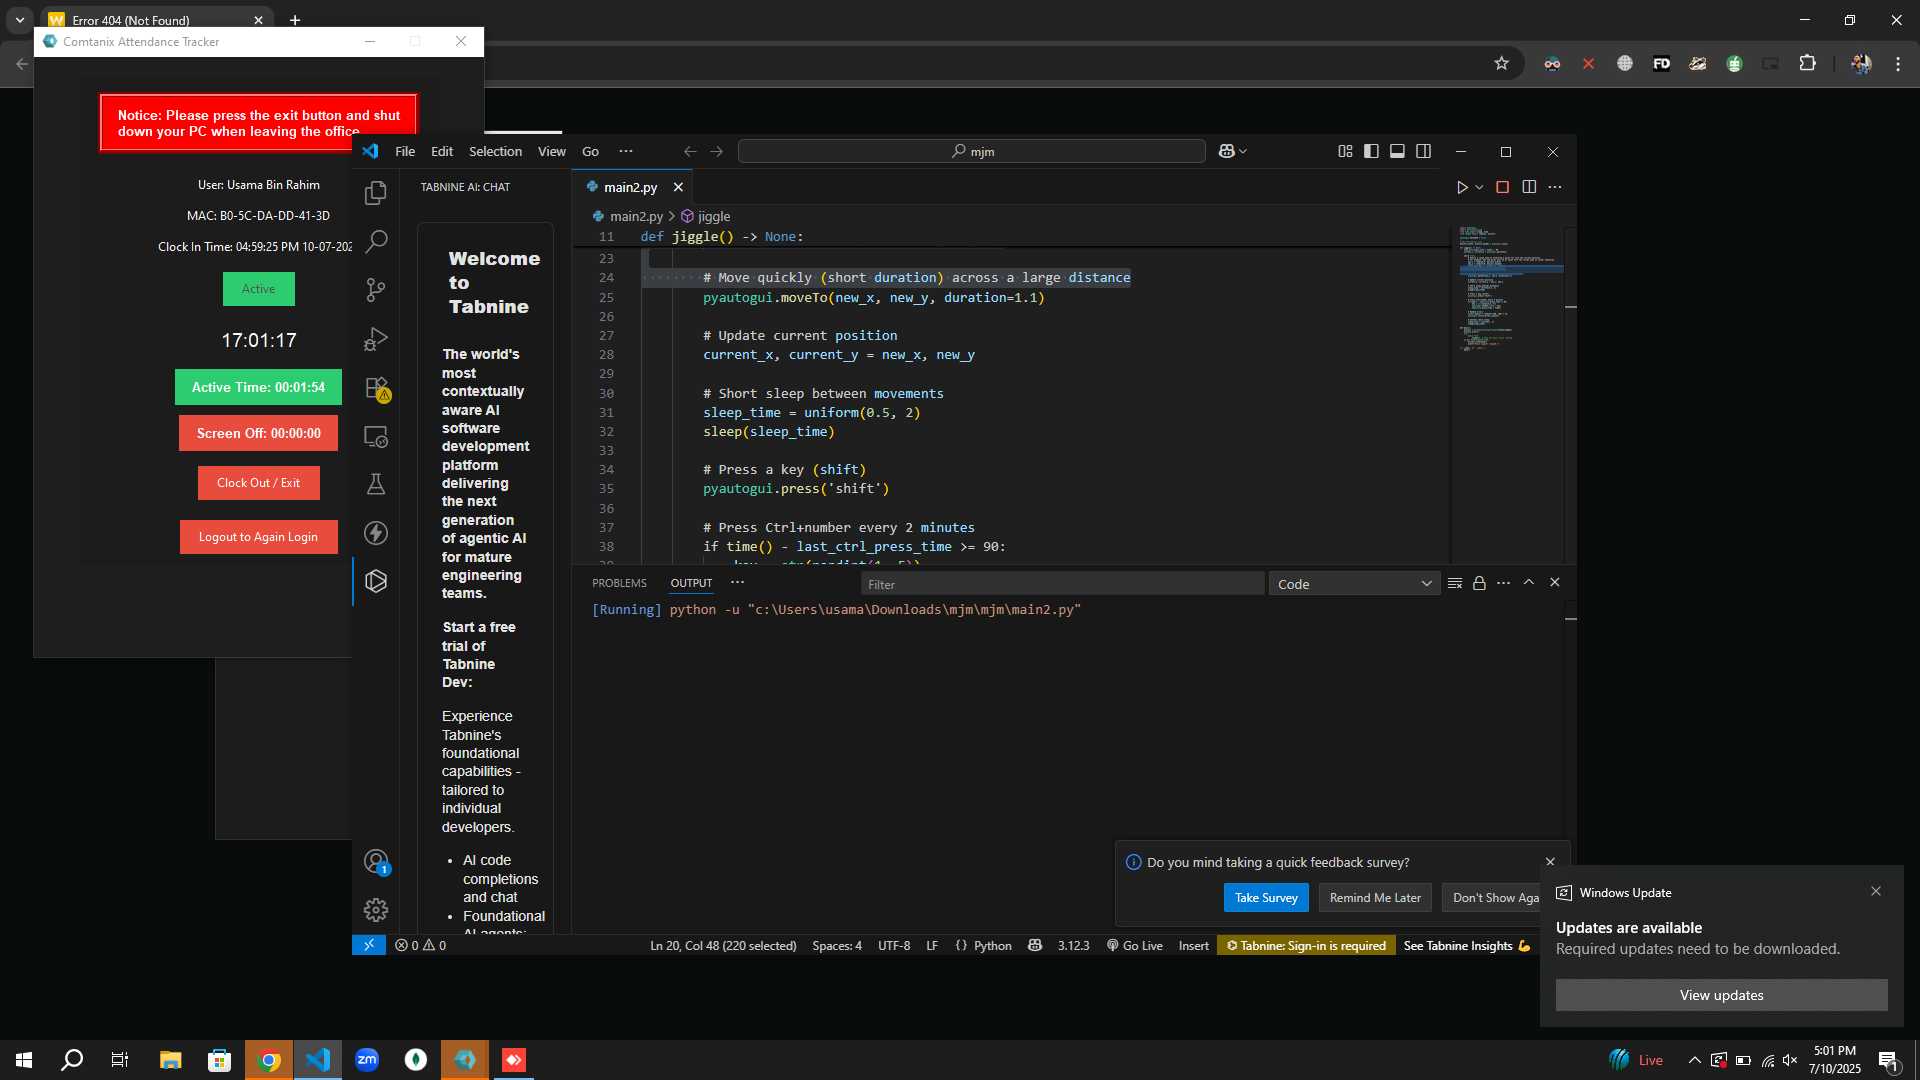The image size is (1920, 1080).
Task: Open Chrome extensions puzzle icon
Action: click(x=1807, y=63)
